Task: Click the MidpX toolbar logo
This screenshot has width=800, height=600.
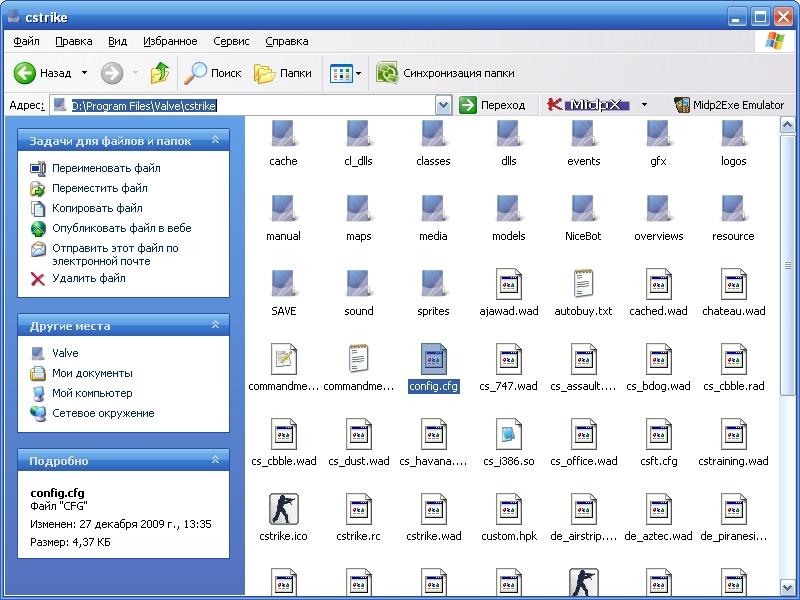Action: point(588,105)
